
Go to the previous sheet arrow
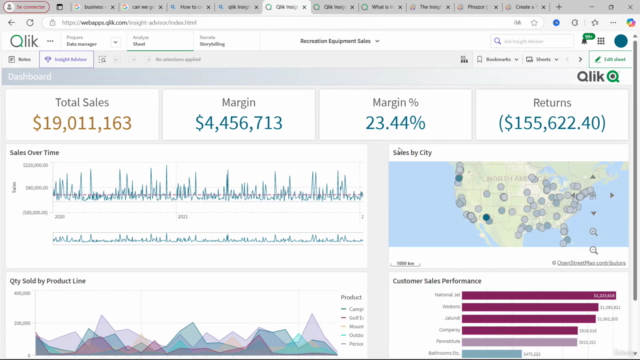click(567, 60)
